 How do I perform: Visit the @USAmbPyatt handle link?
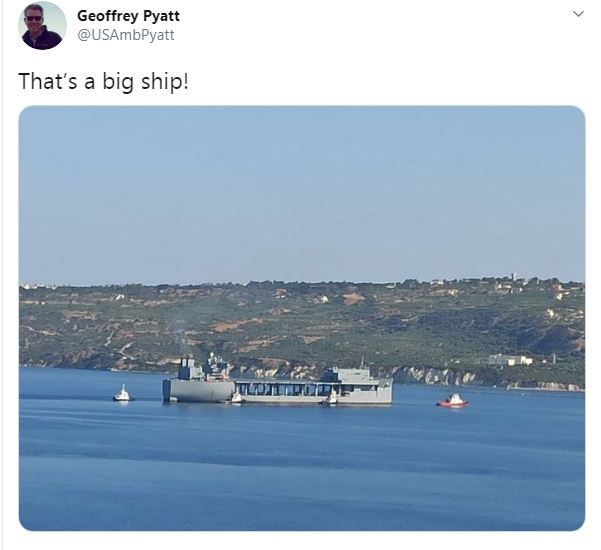[126, 35]
